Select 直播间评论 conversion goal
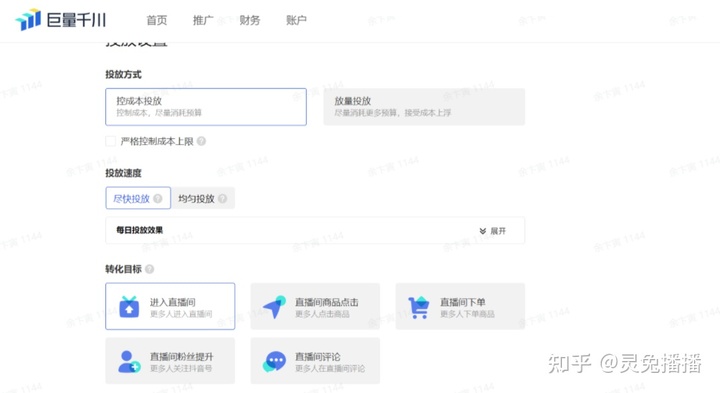 tap(315, 361)
